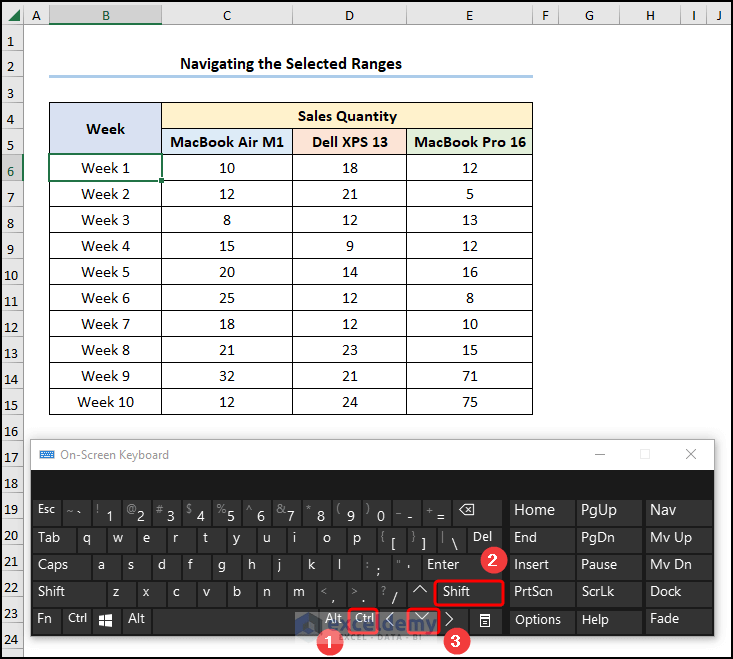This screenshot has height=659, width=733.
Task: Click the Help key
Action: [608, 620]
